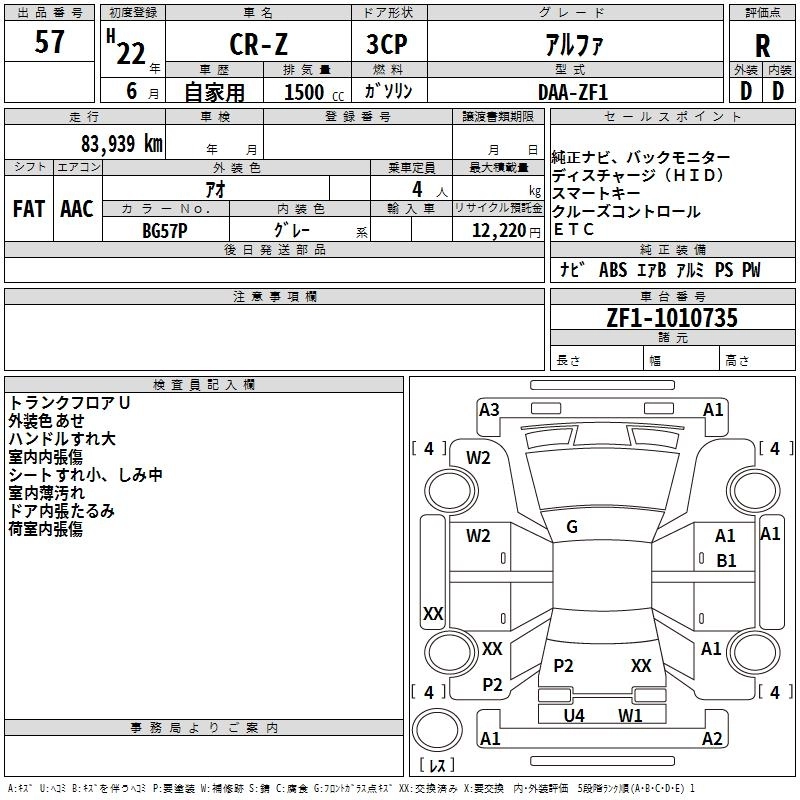Select the DAA-ZF1 model type cell
800x800 pixels.
tap(576, 91)
